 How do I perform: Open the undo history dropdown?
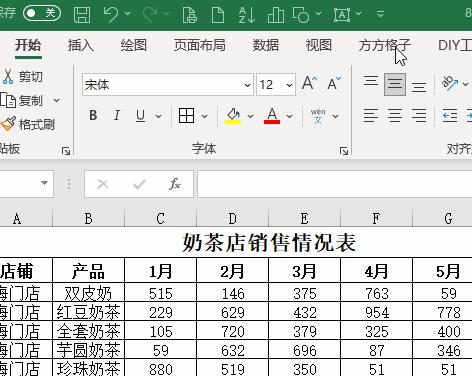click(x=127, y=14)
